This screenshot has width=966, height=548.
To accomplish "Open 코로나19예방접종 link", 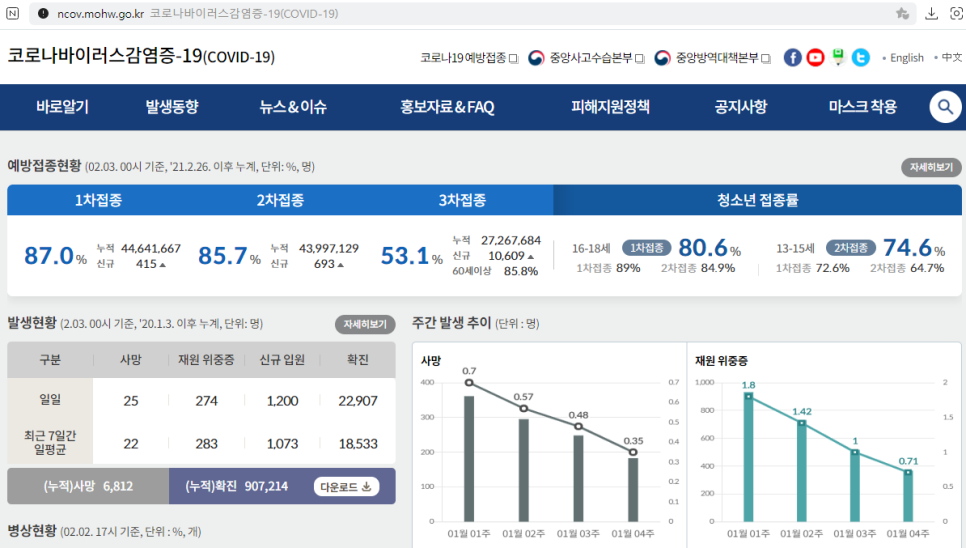I will [469, 58].
